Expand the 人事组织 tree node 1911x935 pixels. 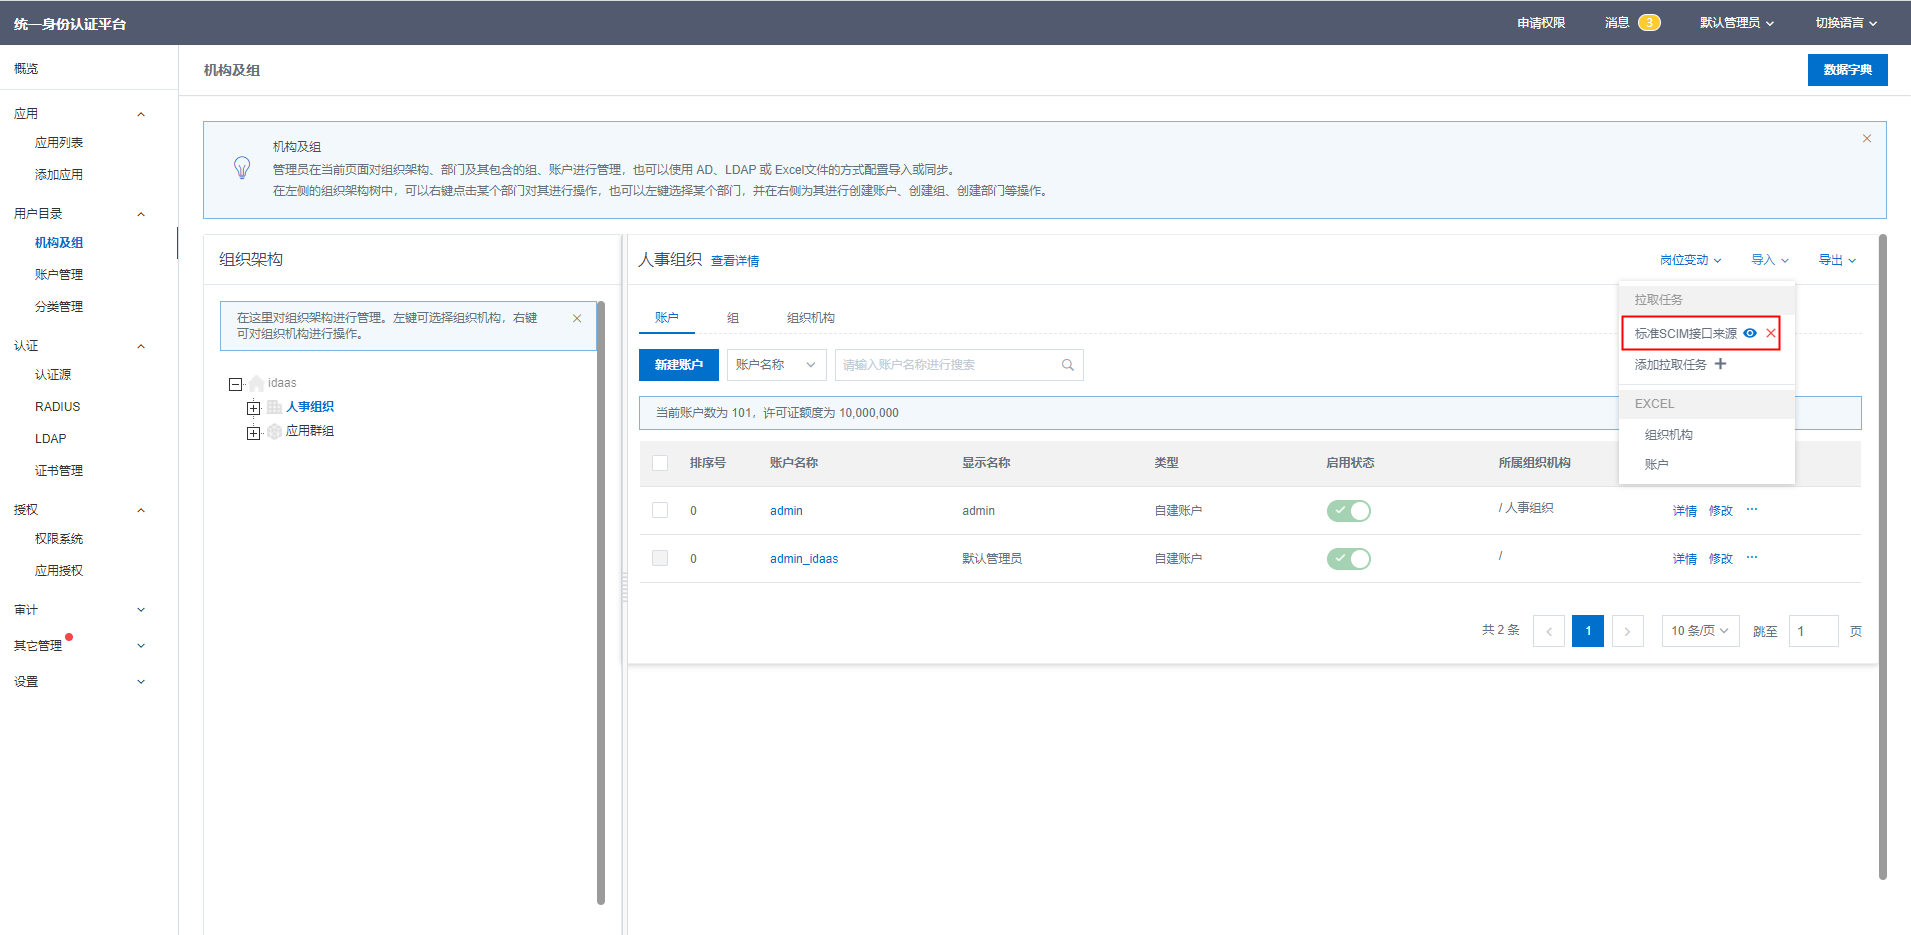254,408
